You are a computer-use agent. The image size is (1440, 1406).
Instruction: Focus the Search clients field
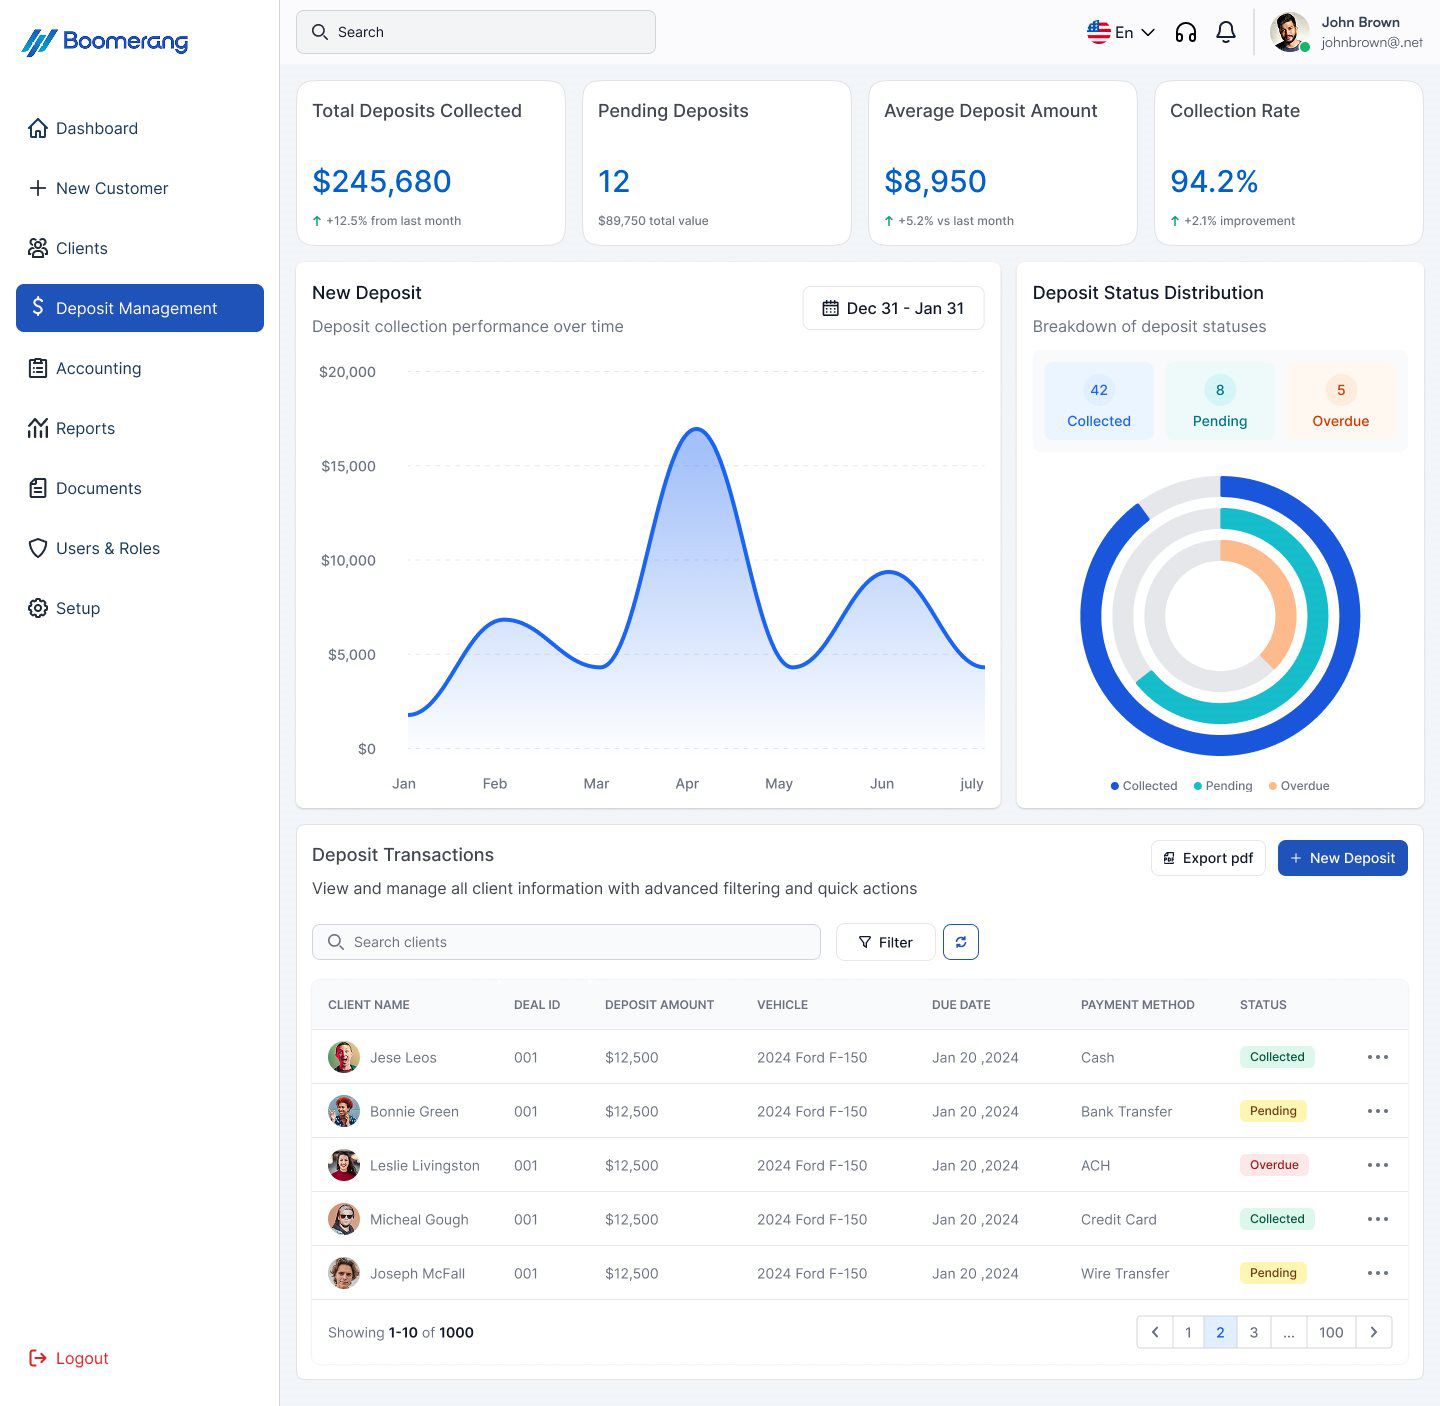tap(566, 942)
